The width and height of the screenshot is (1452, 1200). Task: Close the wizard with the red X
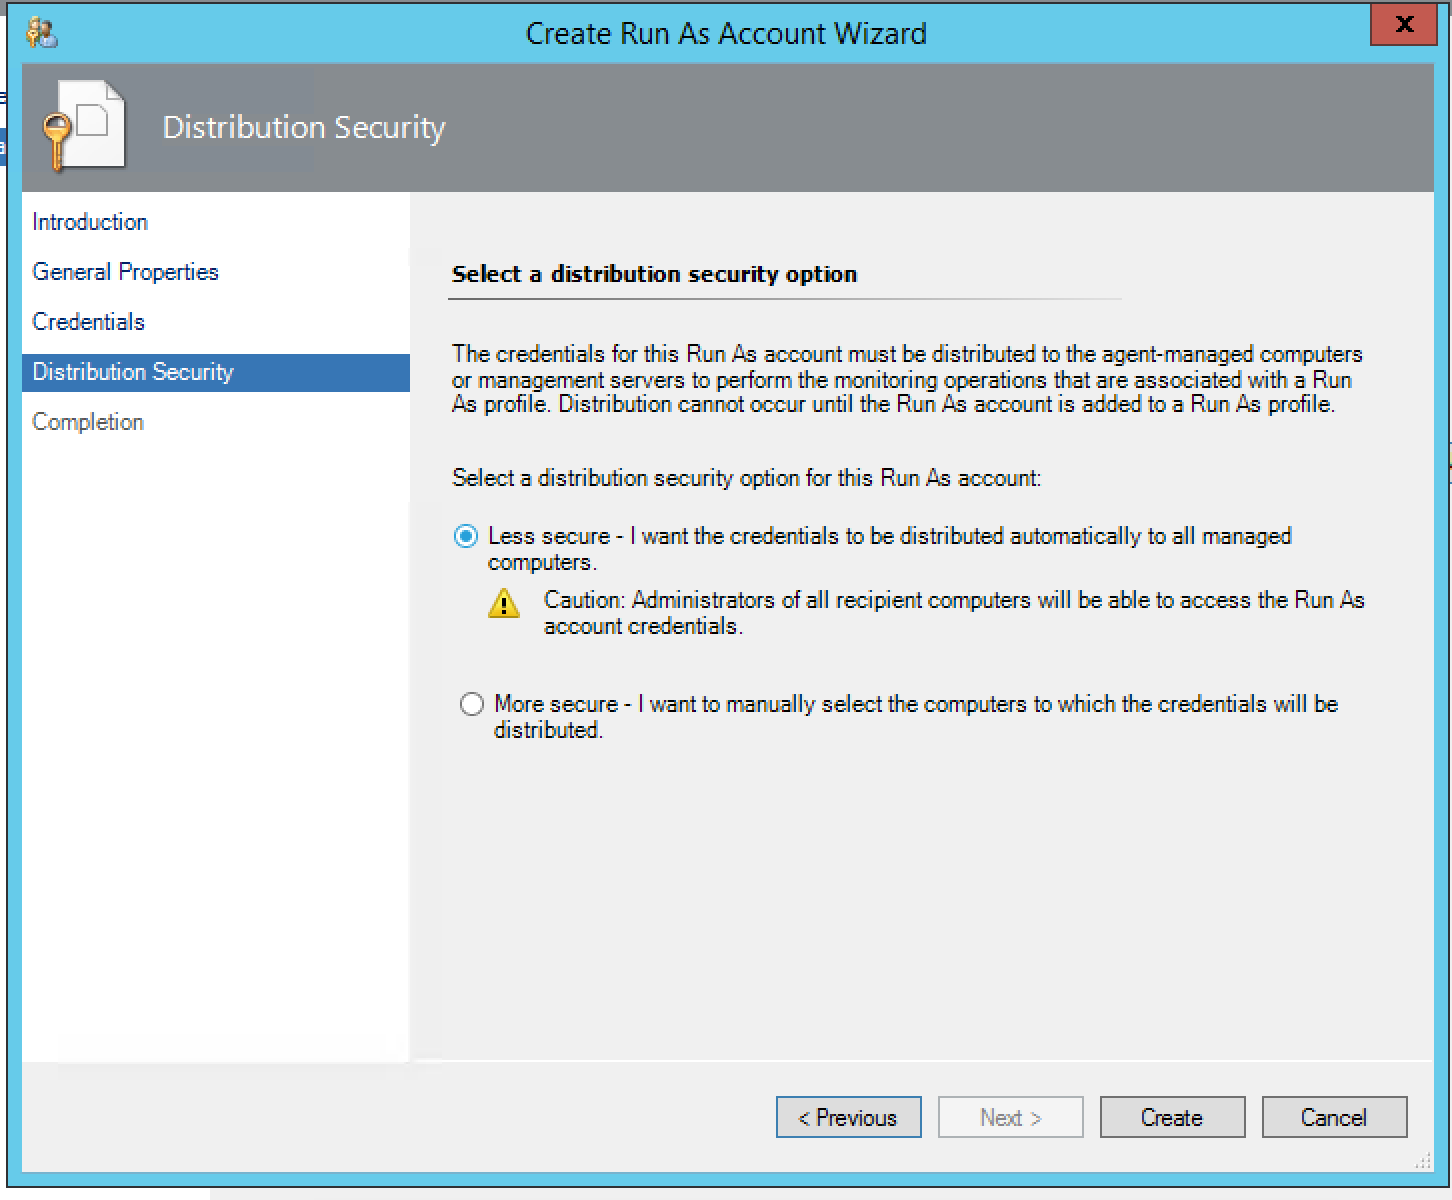(x=1404, y=26)
